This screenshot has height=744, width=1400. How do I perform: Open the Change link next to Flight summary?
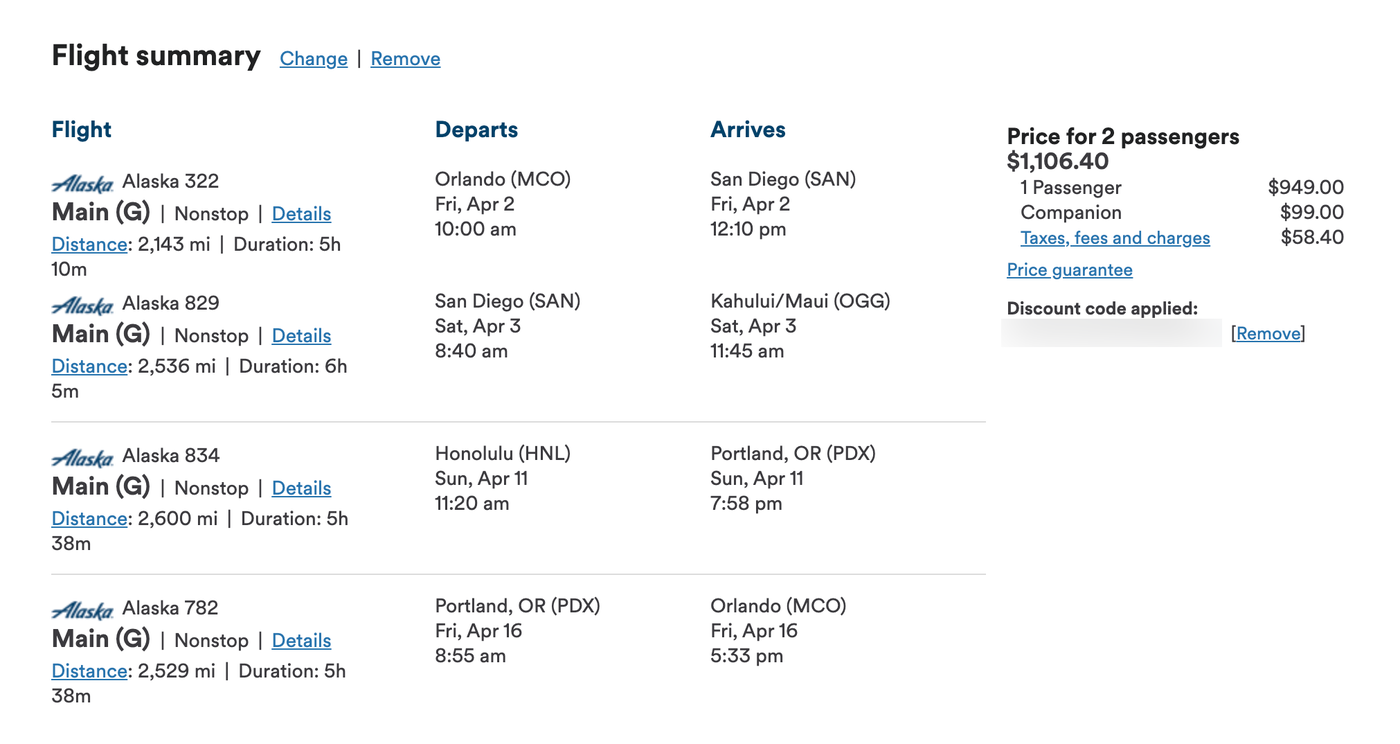click(x=314, y=59)
